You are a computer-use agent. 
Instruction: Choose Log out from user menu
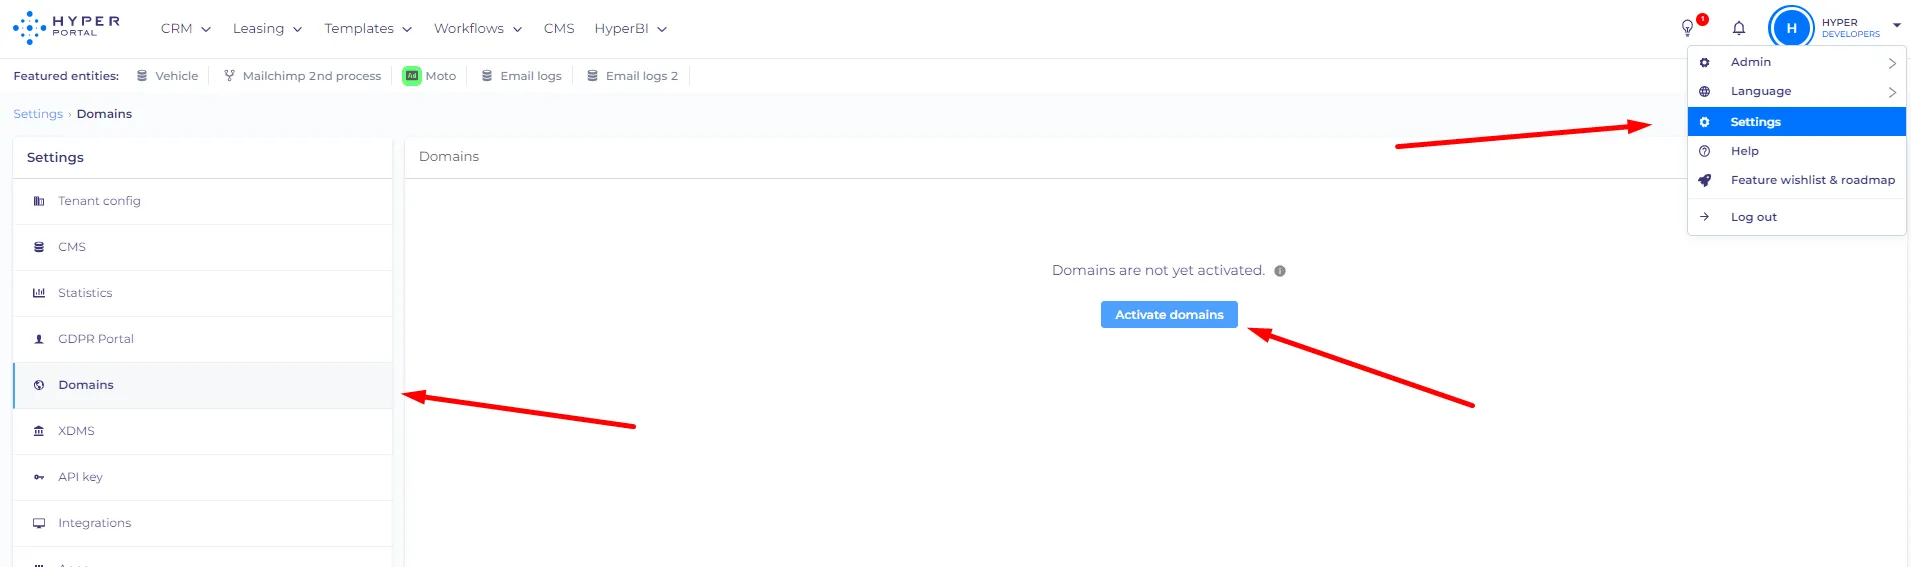tap(1797, 217)
